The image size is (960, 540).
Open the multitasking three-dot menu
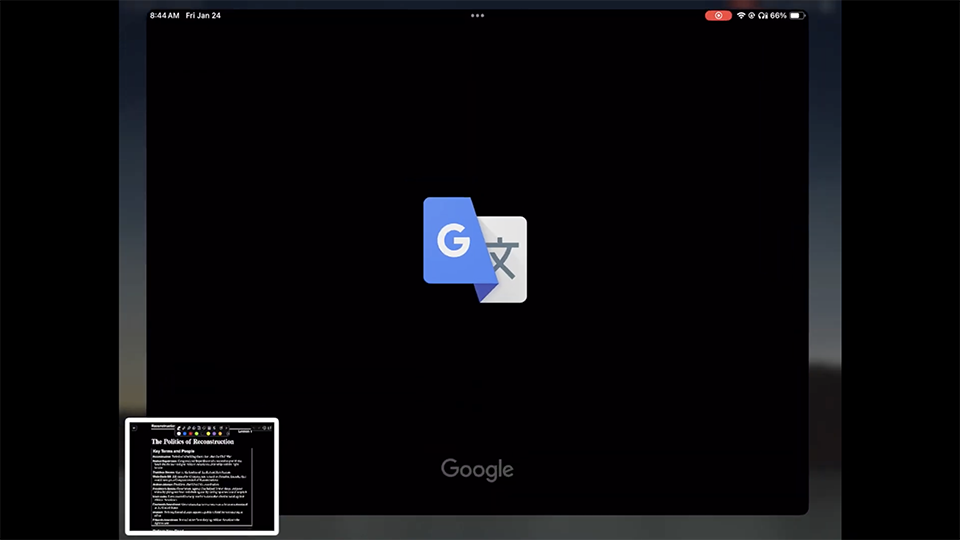tap(478, 15)
